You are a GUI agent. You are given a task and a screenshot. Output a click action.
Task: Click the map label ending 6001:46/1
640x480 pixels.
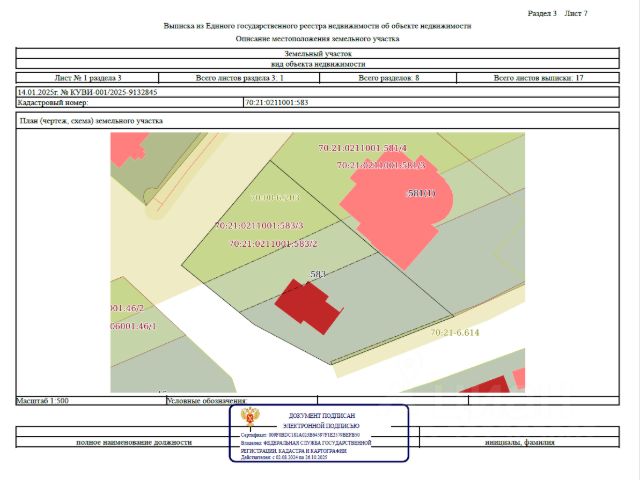pos(133,326)
